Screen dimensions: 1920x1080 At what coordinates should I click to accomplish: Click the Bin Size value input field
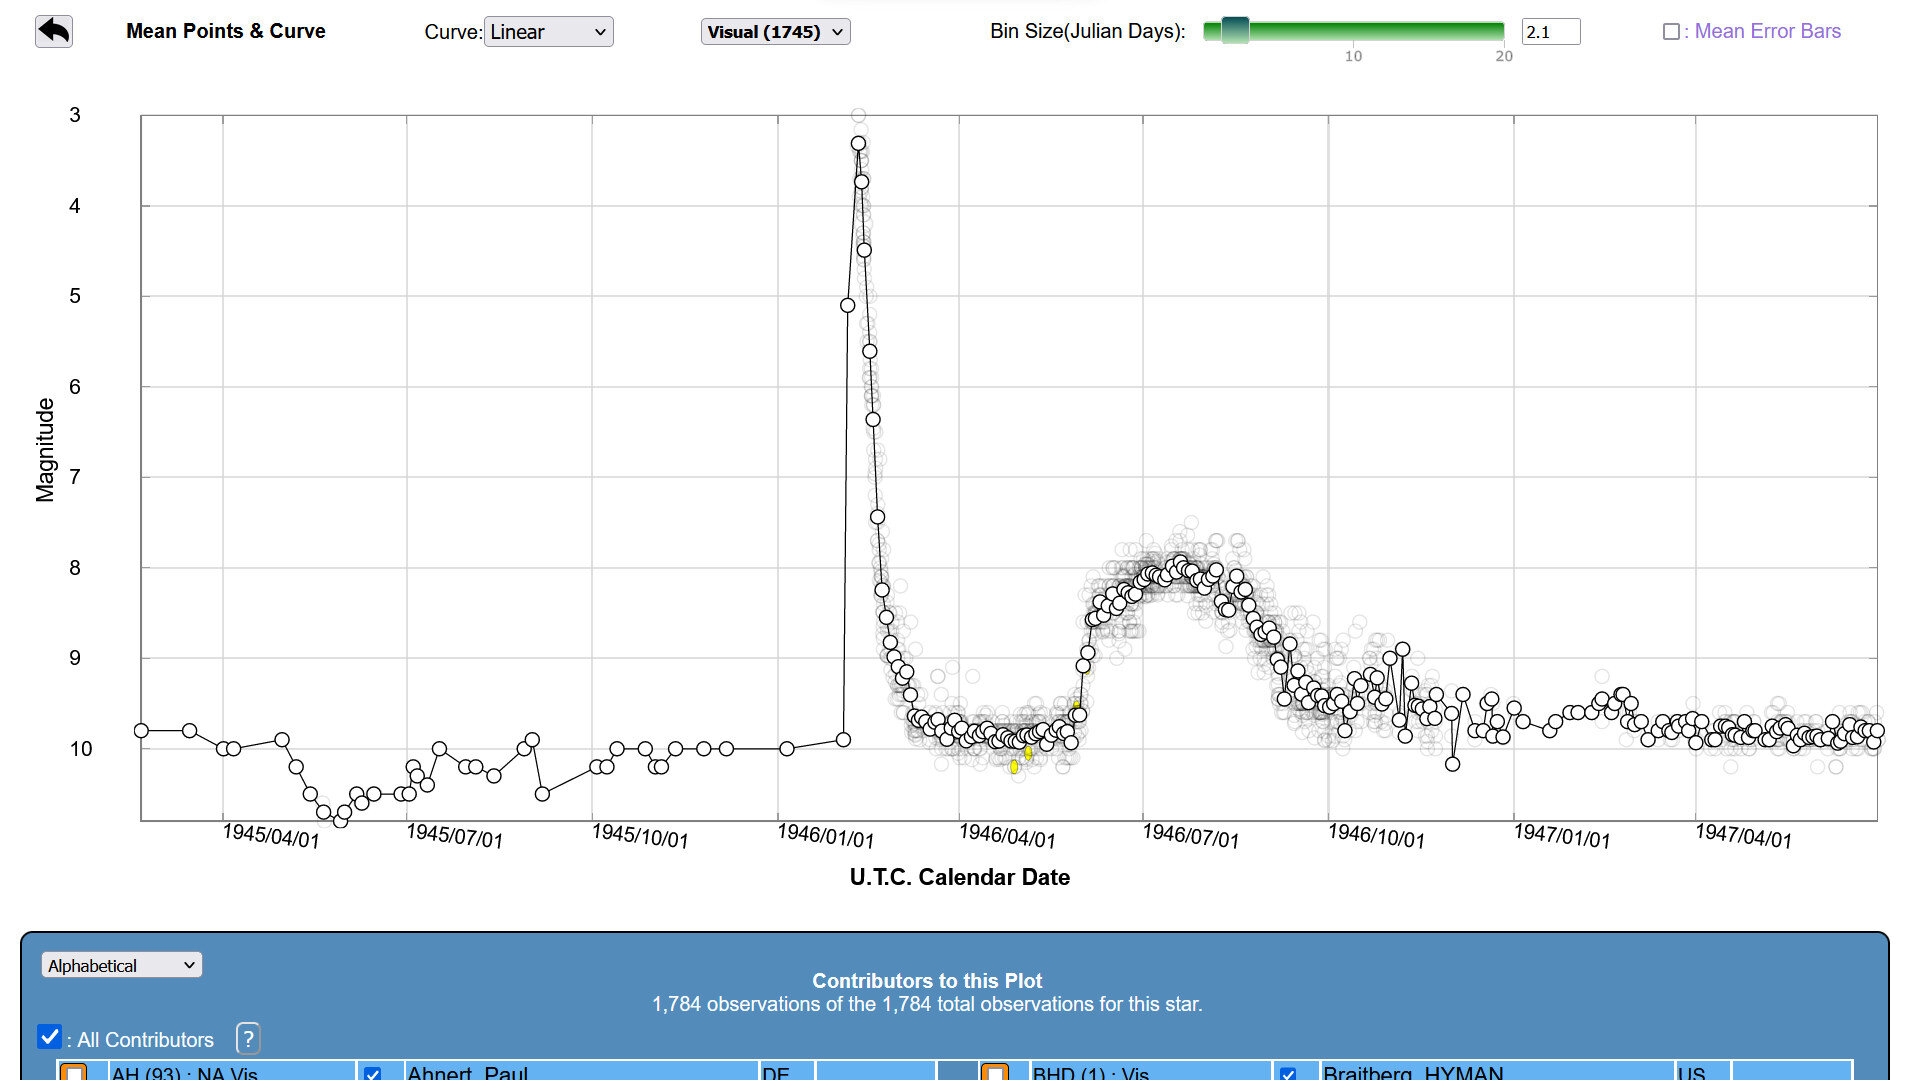click(1550, 32)
